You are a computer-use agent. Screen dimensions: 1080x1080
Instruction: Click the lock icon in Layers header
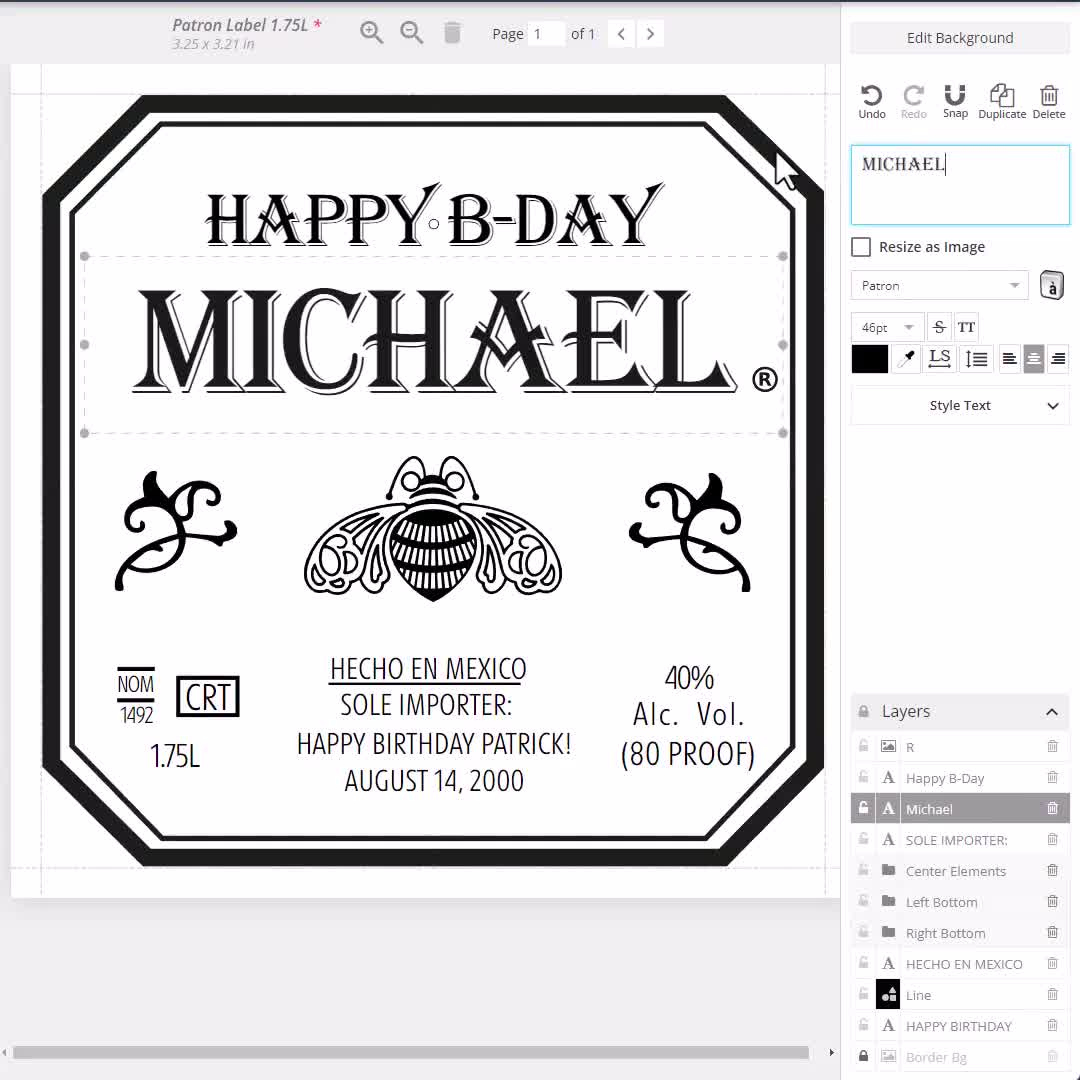click(x=863, y=712)
